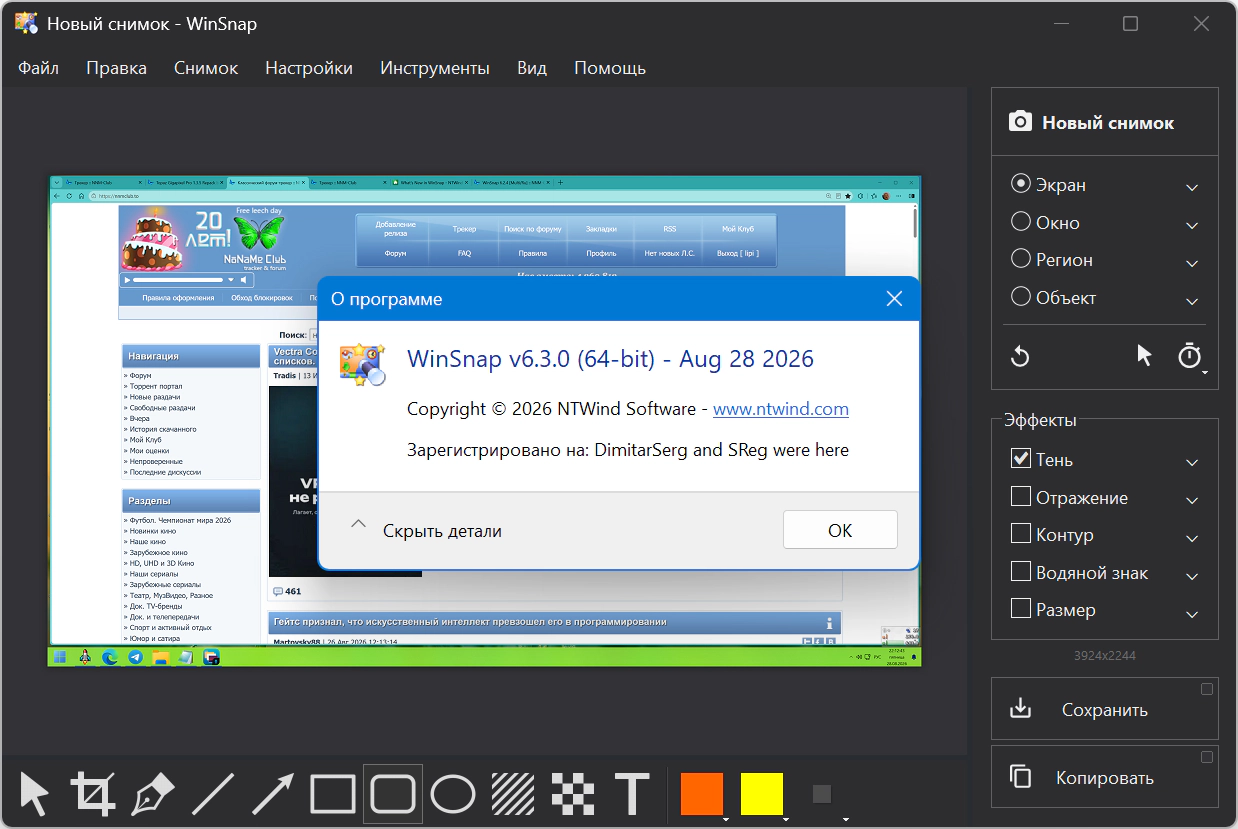This screenshot has width=1238, height=829.
Task: Click the 3924x2244 image size label
Action: [x=1104, y=656]
